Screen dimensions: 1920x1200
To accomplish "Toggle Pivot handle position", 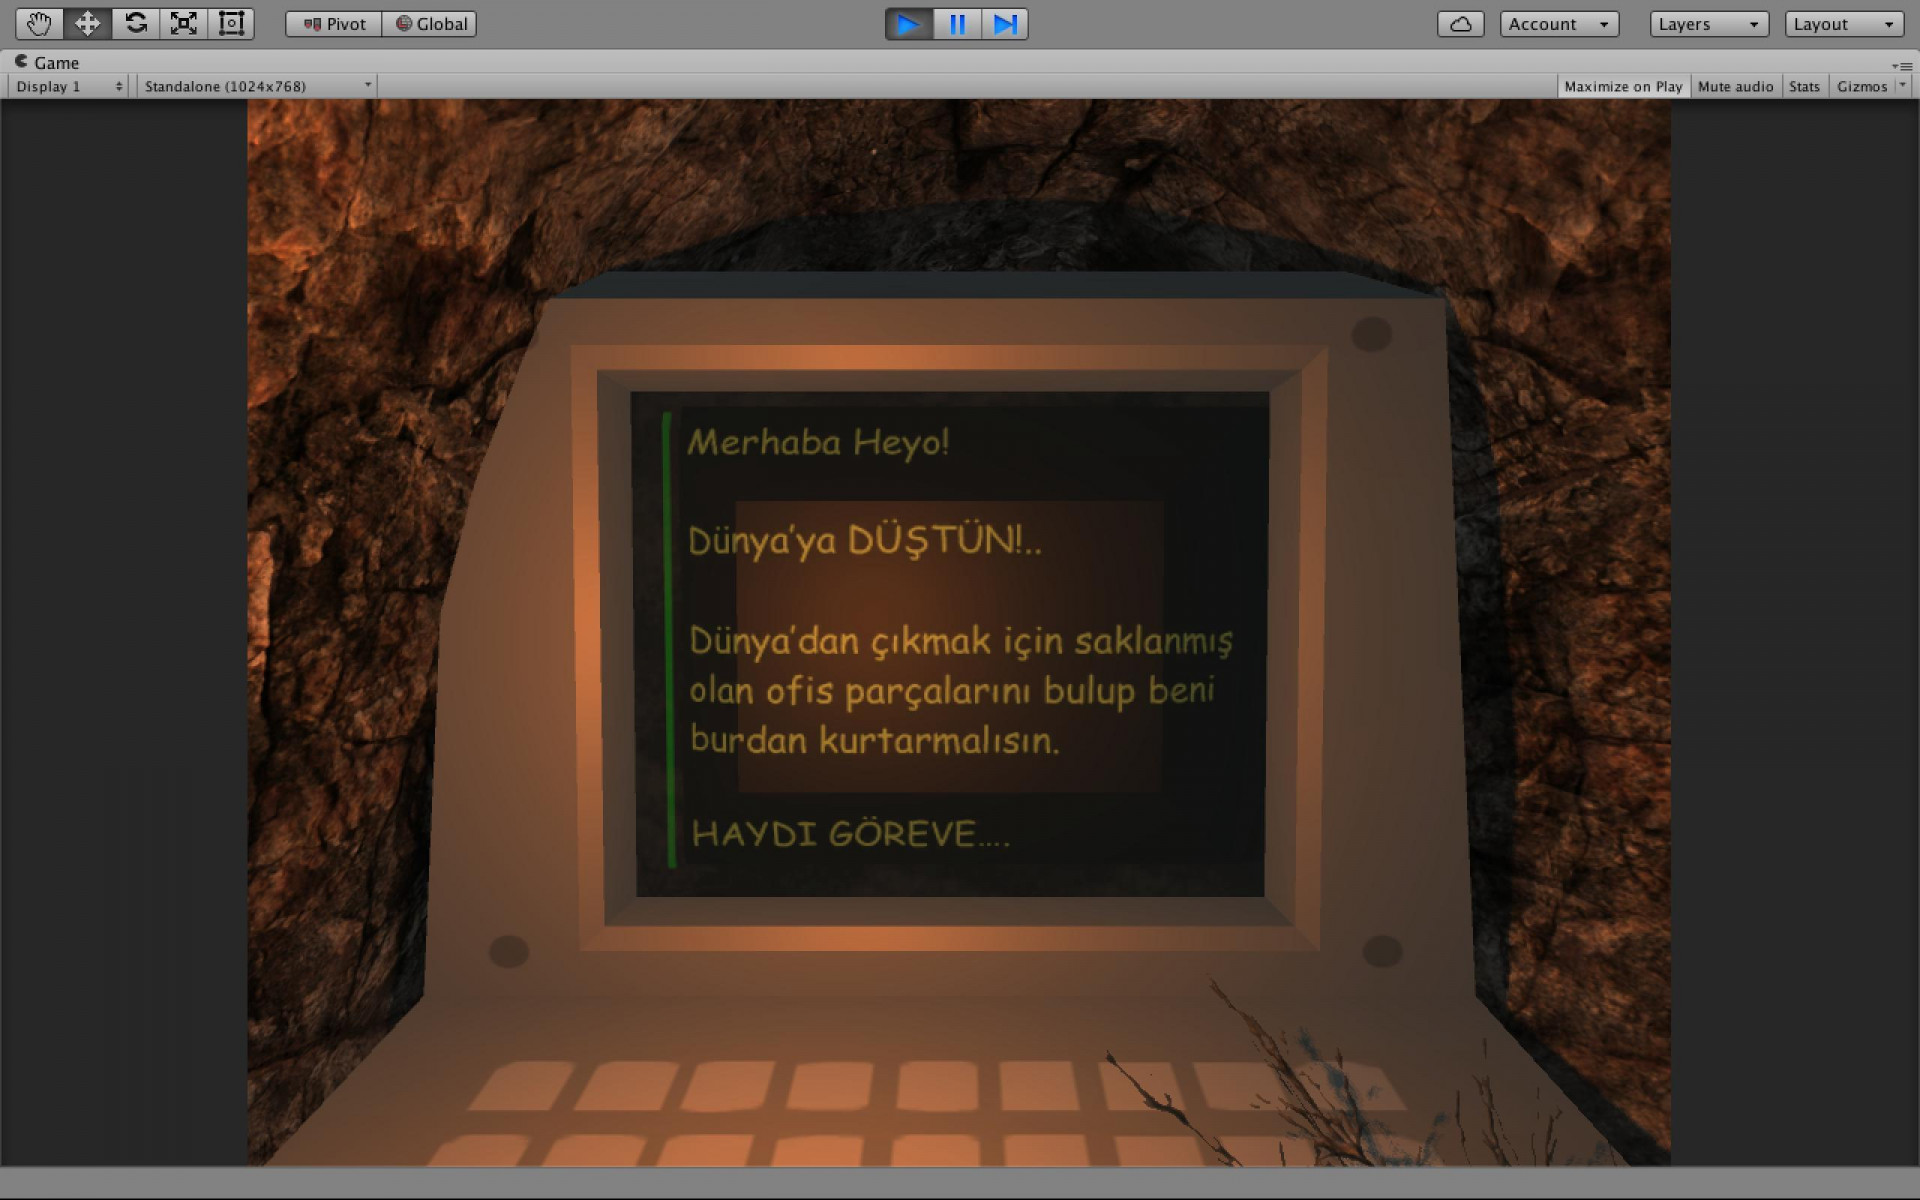I will point(334,24).
